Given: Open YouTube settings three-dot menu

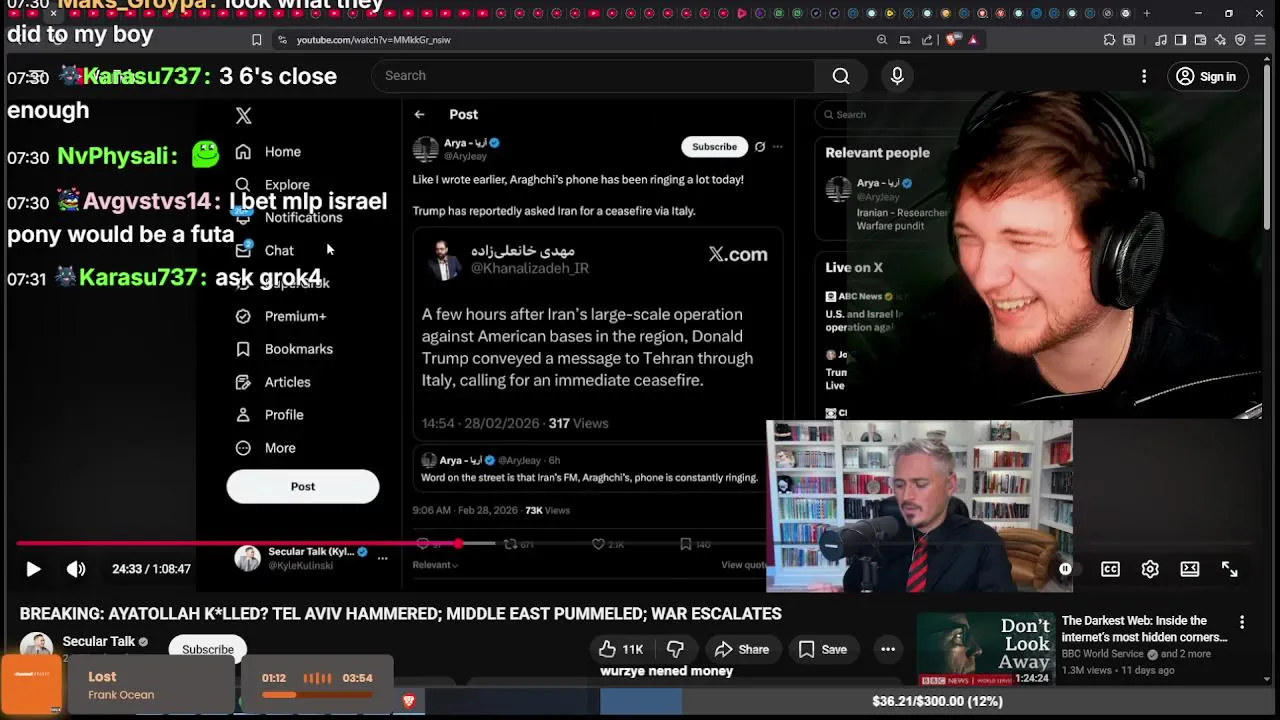Looking at the screenshot, I should pos(1144,76).
